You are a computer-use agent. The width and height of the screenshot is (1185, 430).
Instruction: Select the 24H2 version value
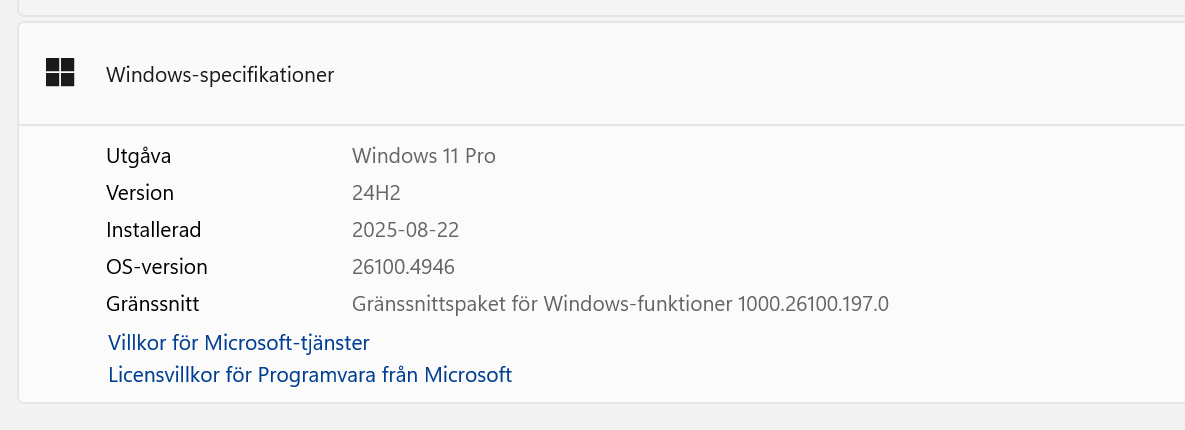376,193
